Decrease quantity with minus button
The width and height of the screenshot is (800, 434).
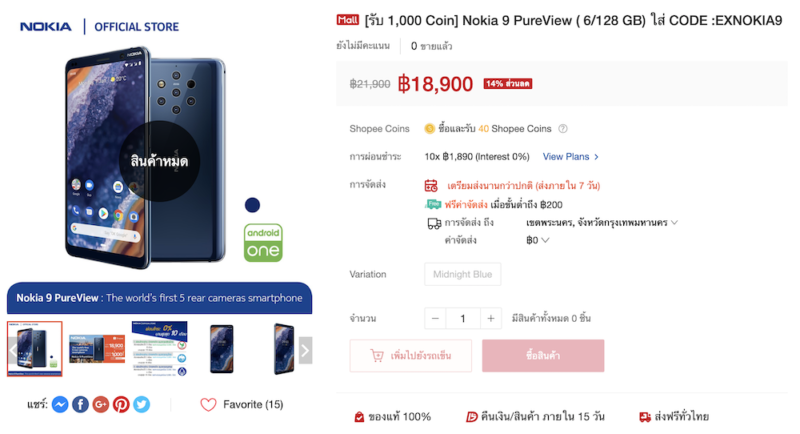pos(435,318)
